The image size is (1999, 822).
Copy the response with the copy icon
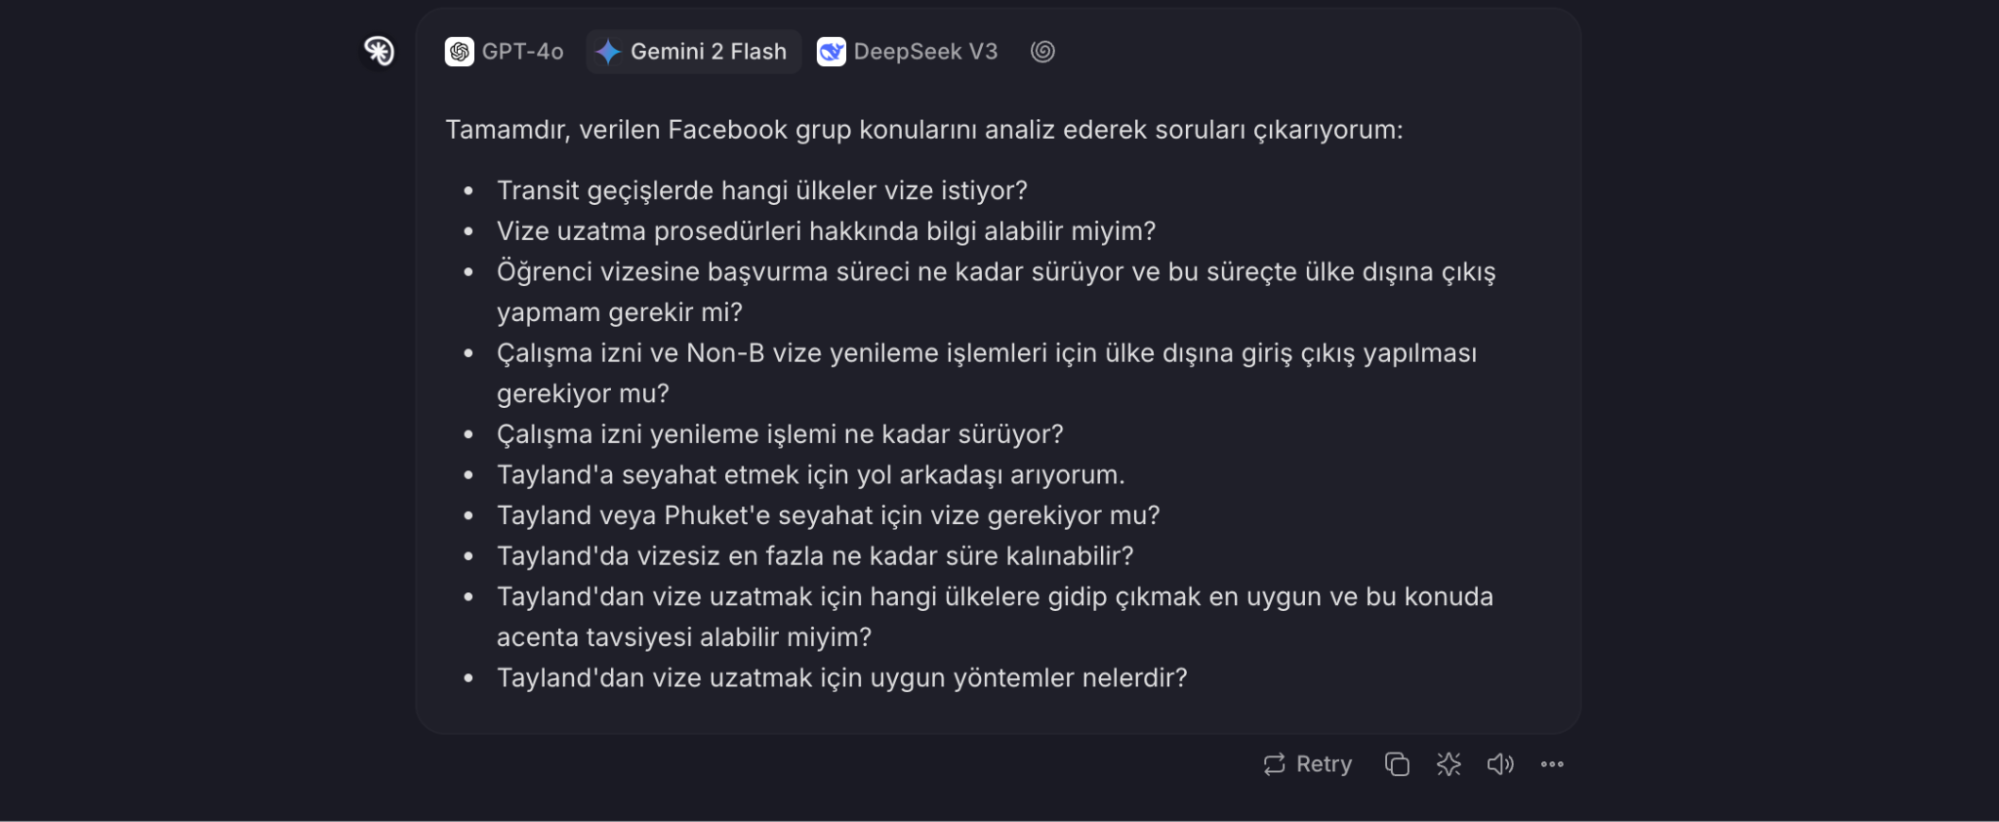1397,764
